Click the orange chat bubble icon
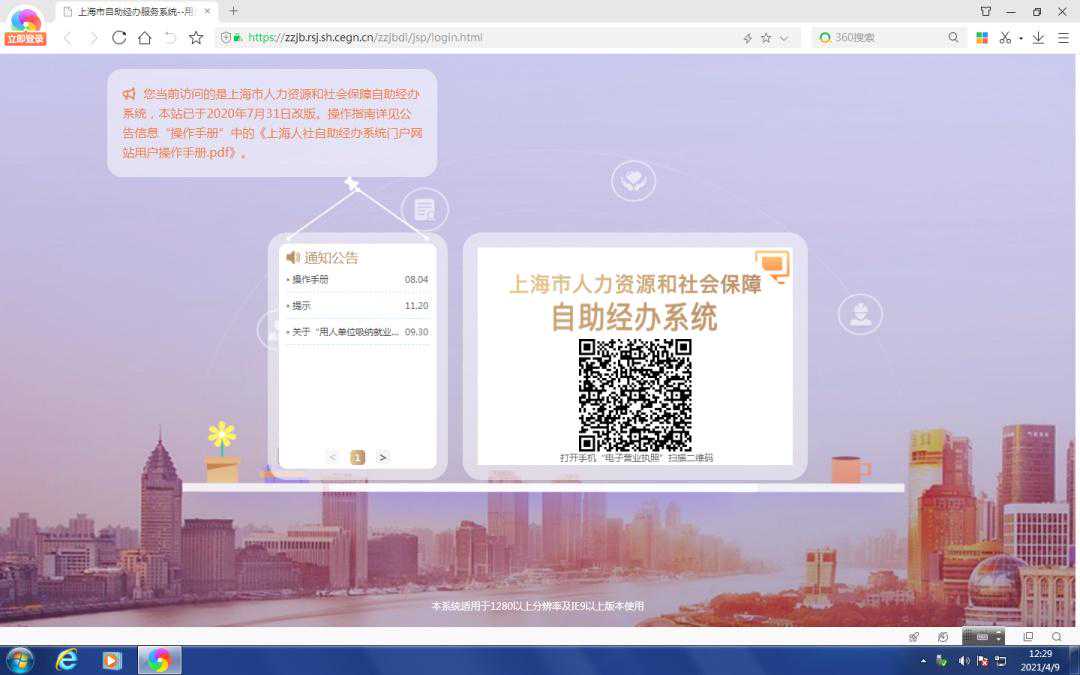The height and width of the screenshot is (675, 1080). (772, 265)
